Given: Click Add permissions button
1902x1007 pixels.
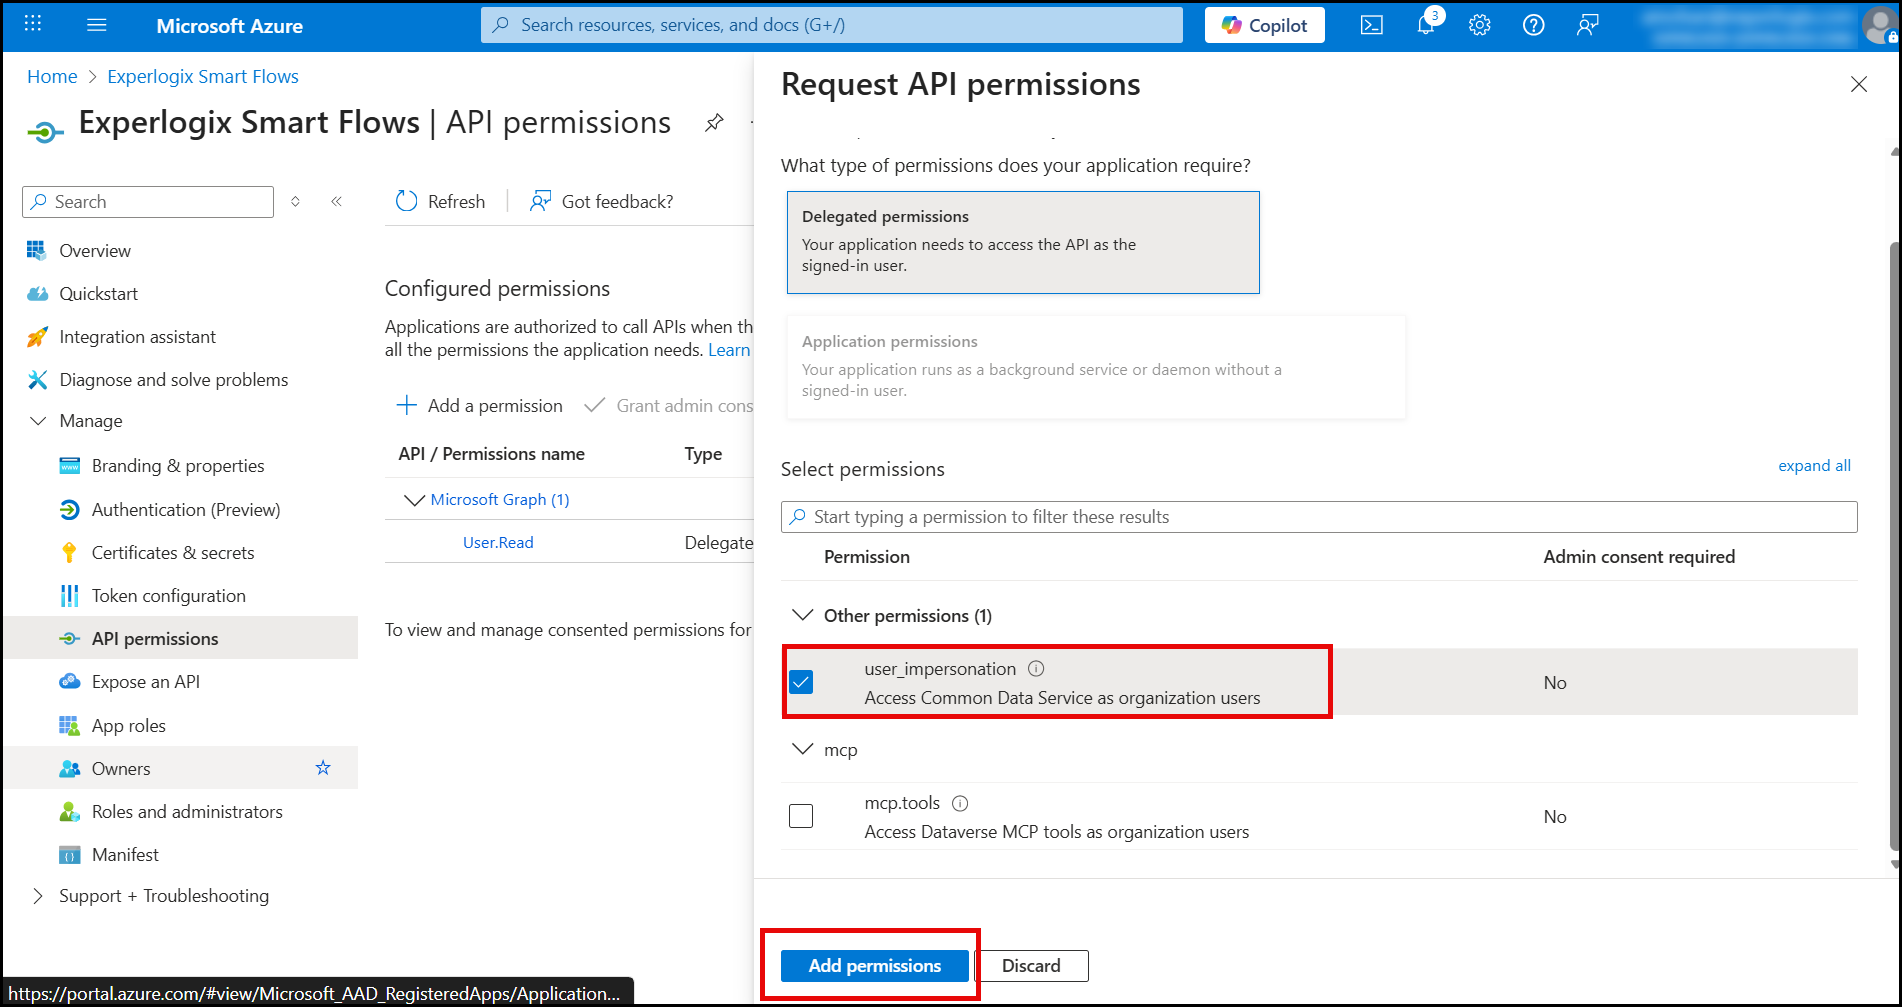Looking at the screenshot, I should click(x=875, y=965).
